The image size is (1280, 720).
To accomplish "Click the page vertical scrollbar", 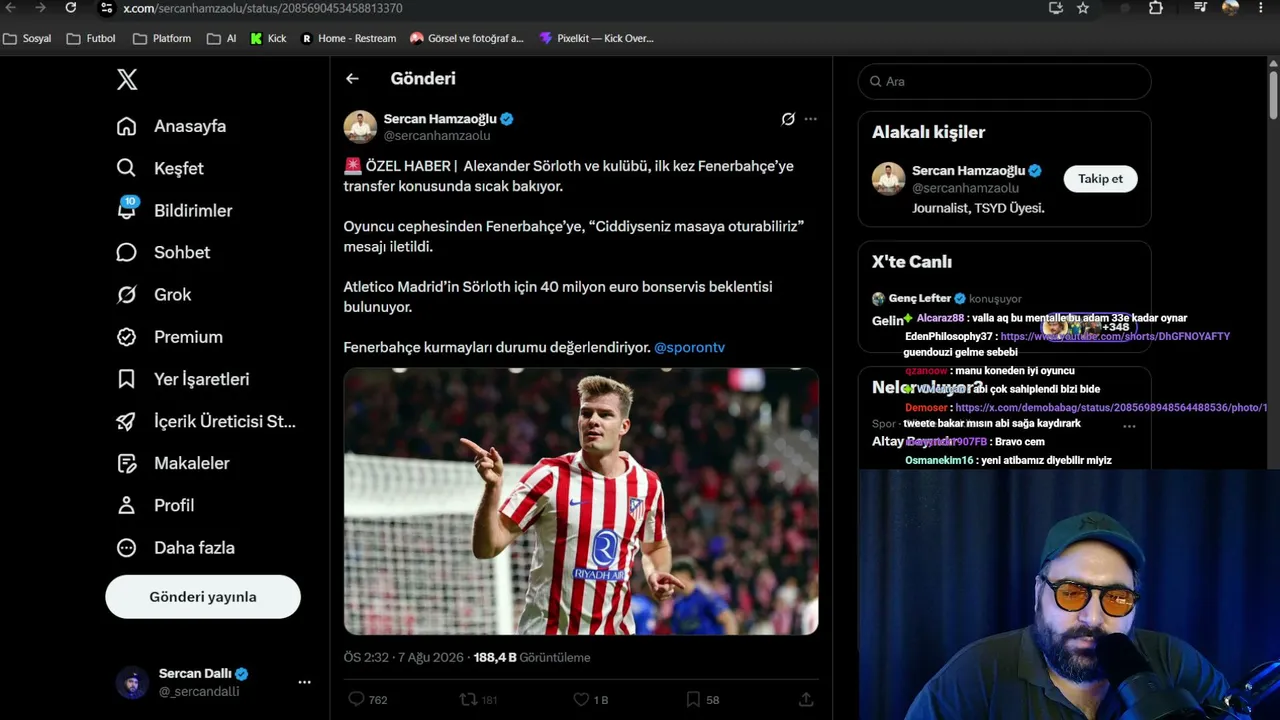I will (x=1273, y=95).
